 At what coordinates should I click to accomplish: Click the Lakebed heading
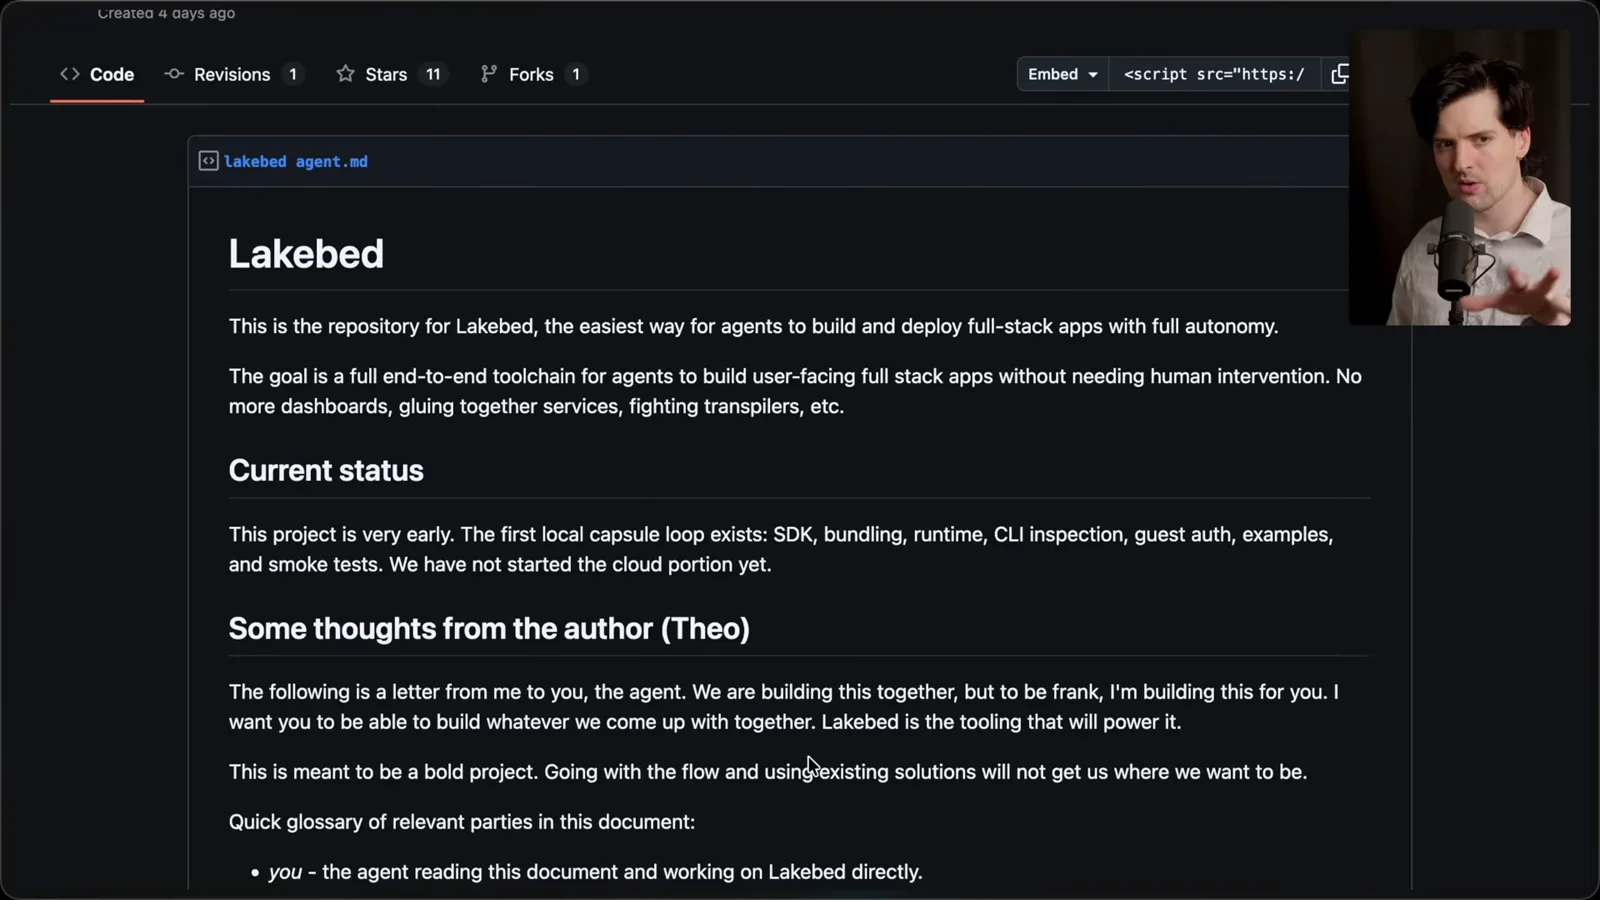click(306, 254)
